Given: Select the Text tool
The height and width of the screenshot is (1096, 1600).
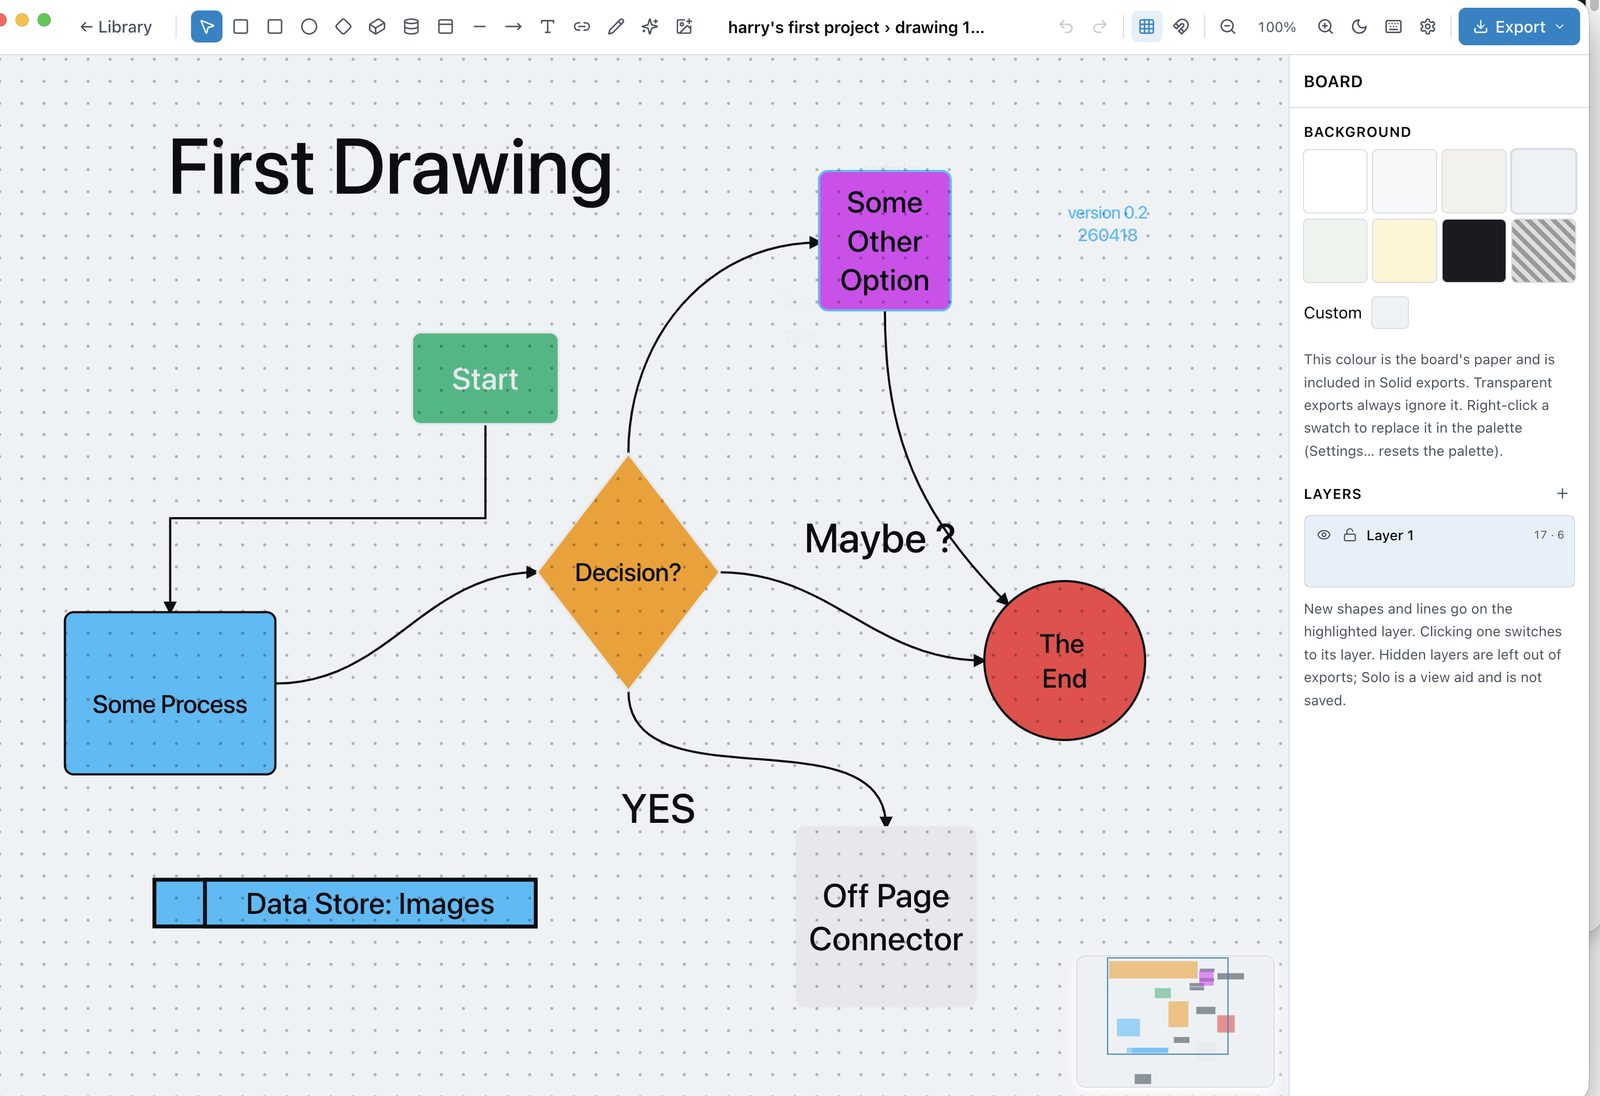Looking at the screenshot, I should pyautogui.click(x=548, y=27).
